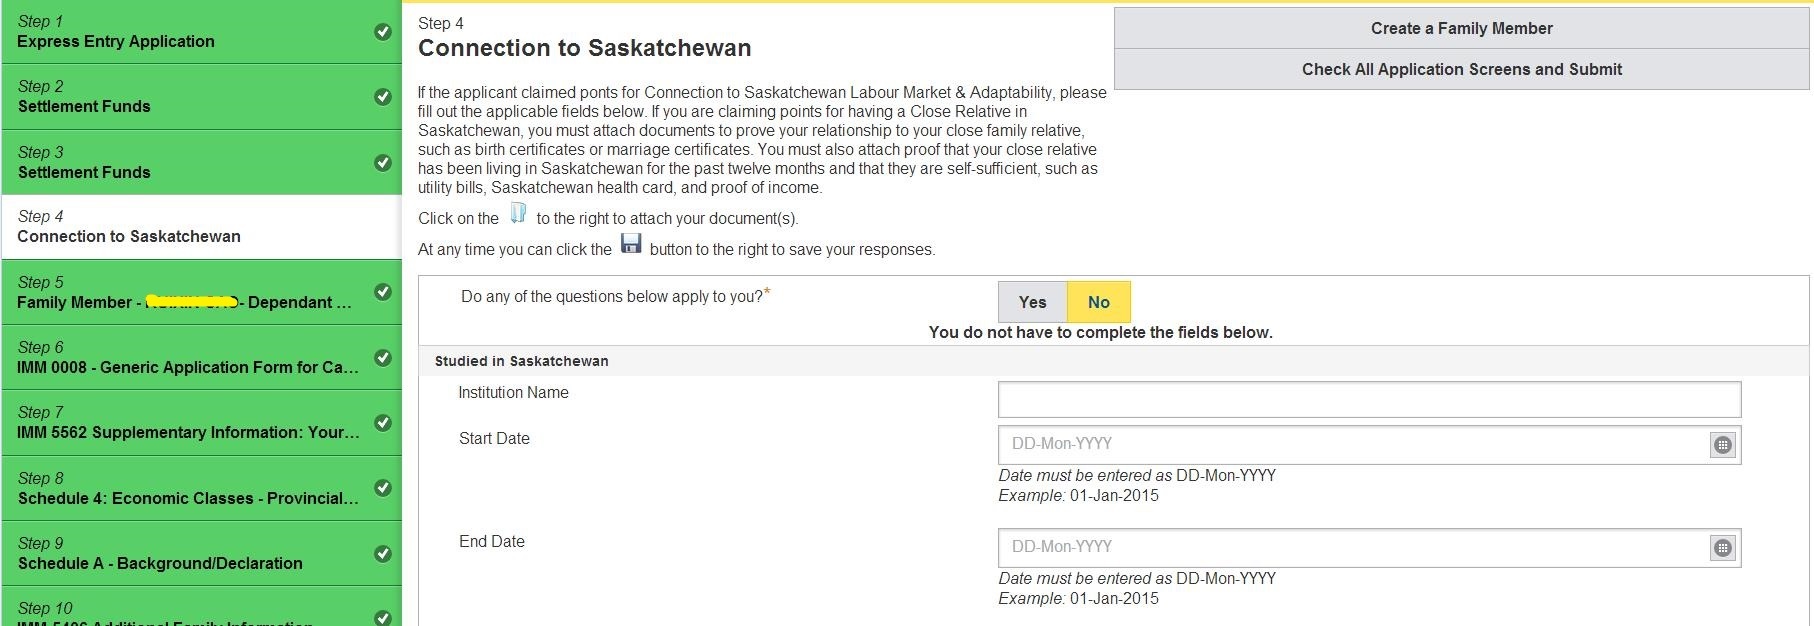Click the End Date calendar picker icon
1814x626 pixels.
coord(1722,548)
